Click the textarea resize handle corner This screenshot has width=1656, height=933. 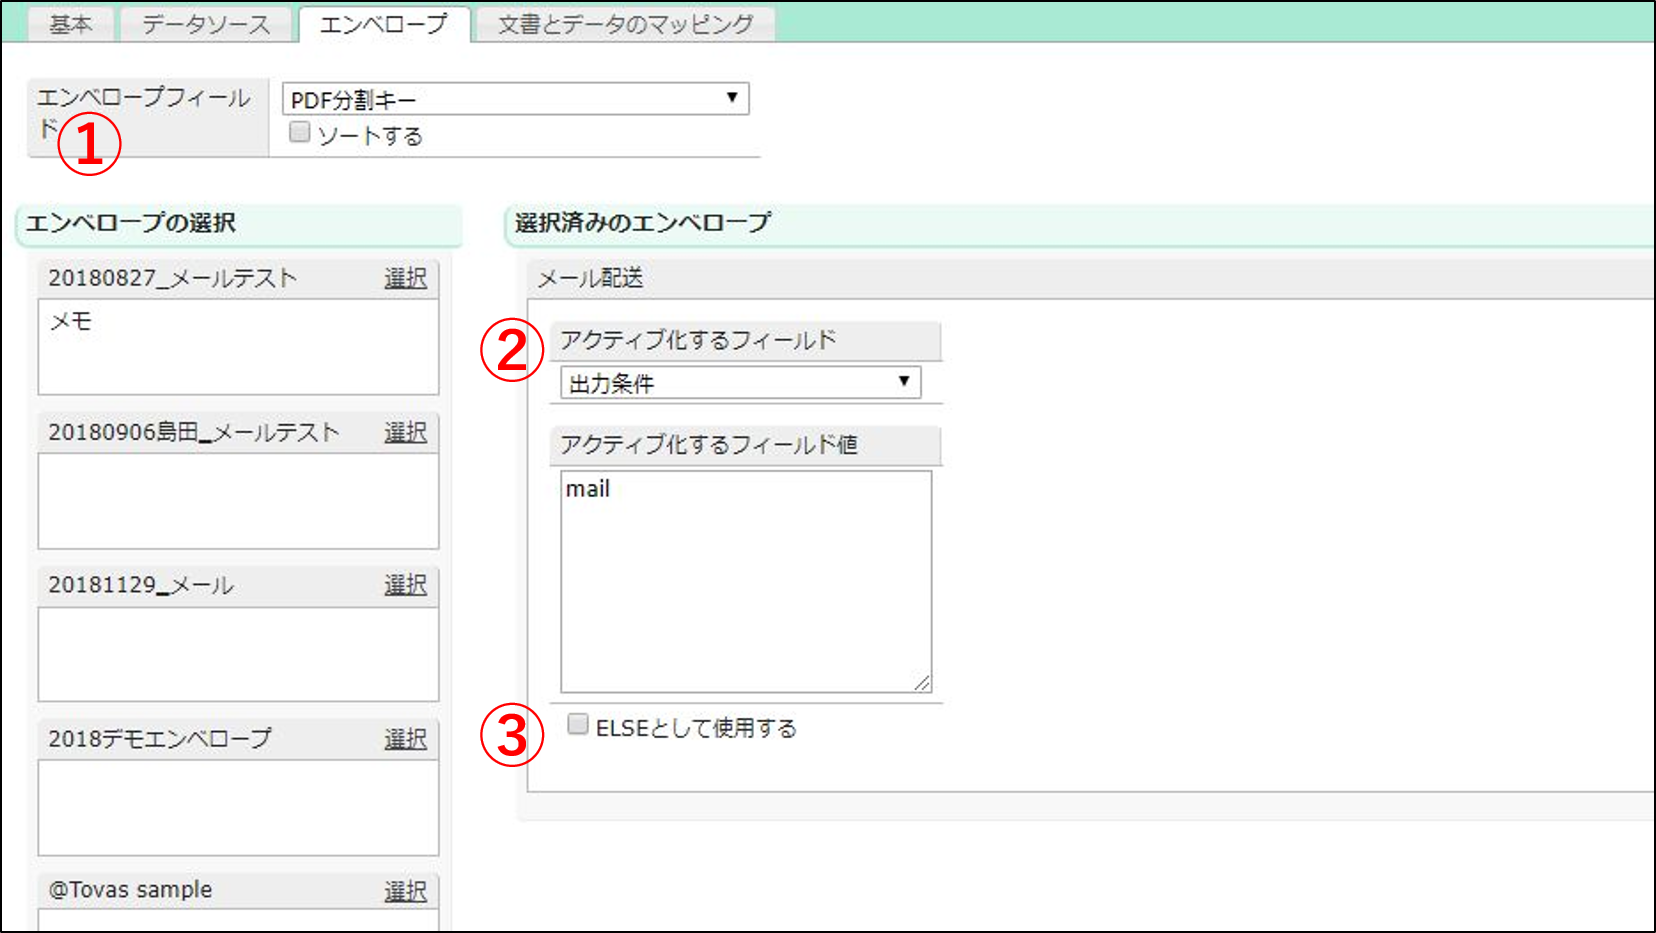tap(922, 683)
